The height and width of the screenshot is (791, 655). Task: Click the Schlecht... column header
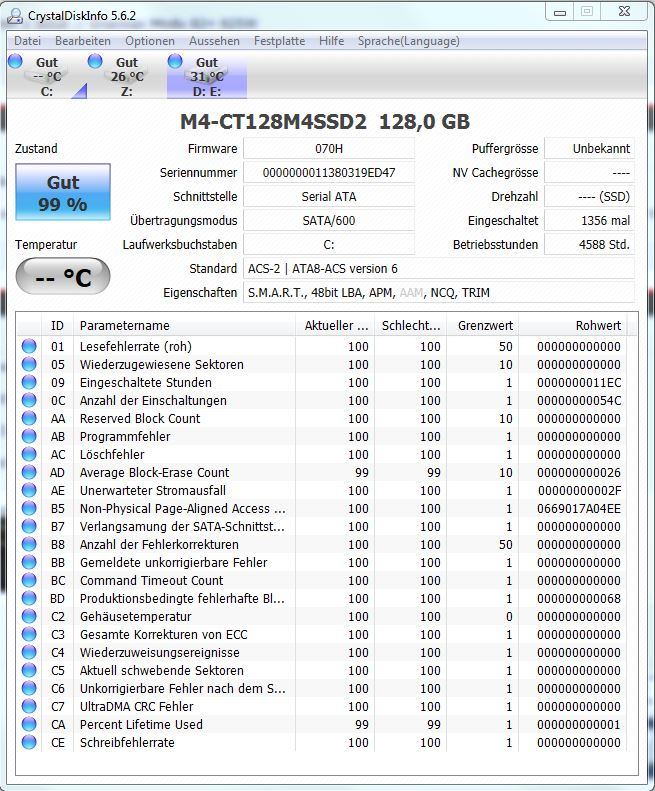pos(410,325)
